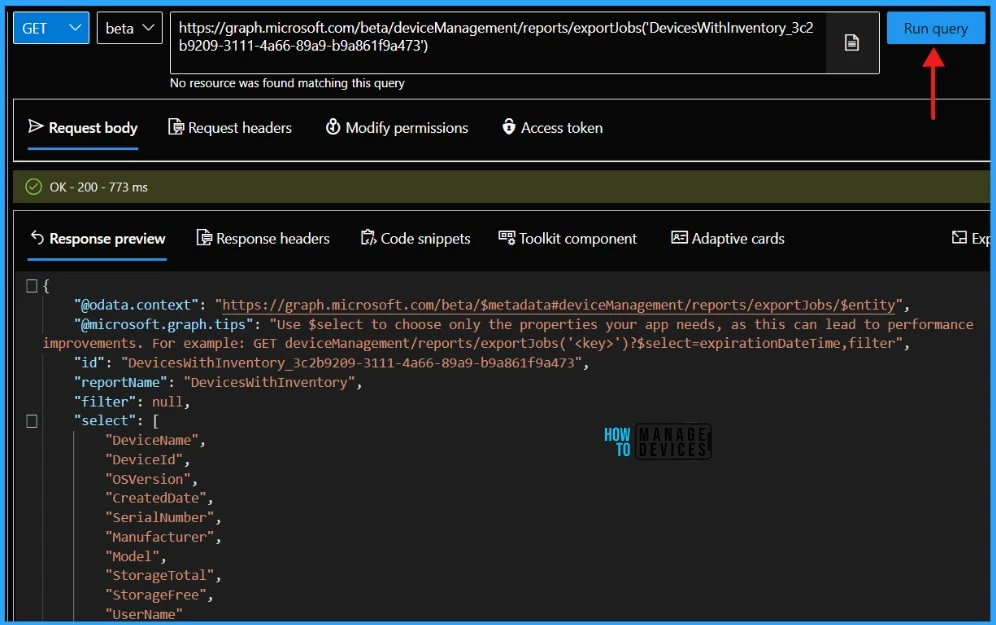Collapse the "select" array

tap(32, 421)
